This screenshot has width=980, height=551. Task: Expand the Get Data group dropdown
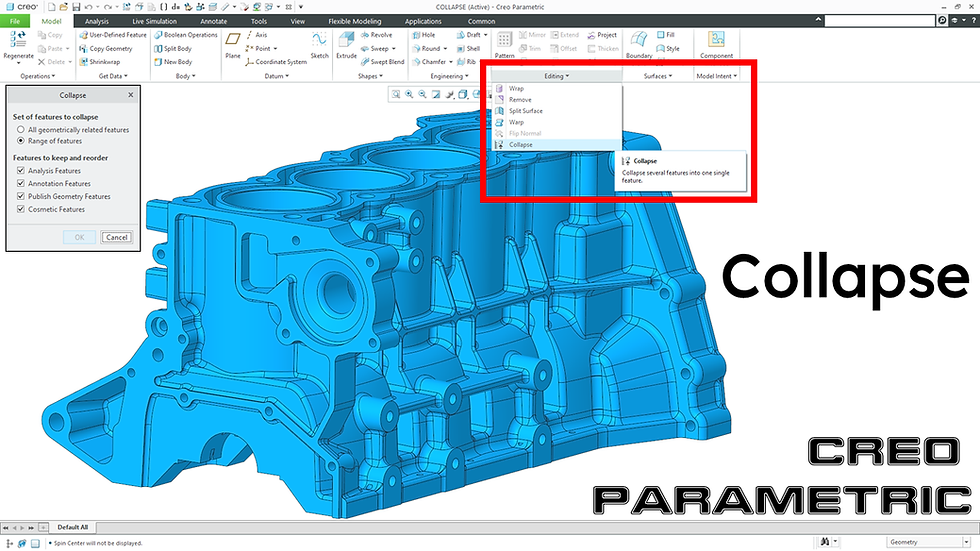tap(113, 76)
